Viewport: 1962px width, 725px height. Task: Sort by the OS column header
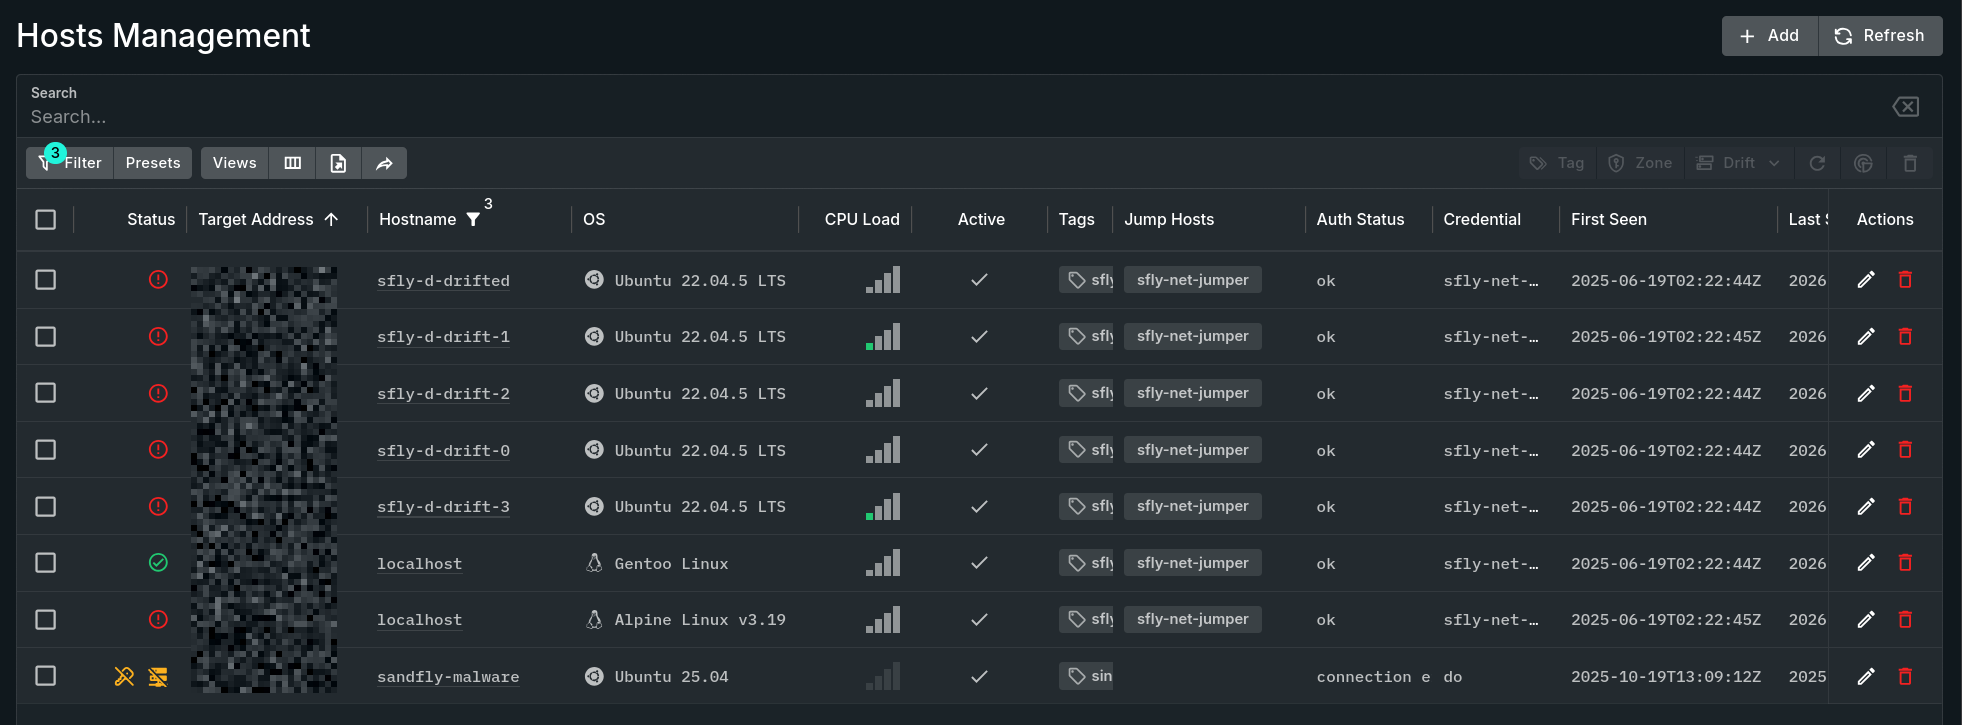pos(594,220)
